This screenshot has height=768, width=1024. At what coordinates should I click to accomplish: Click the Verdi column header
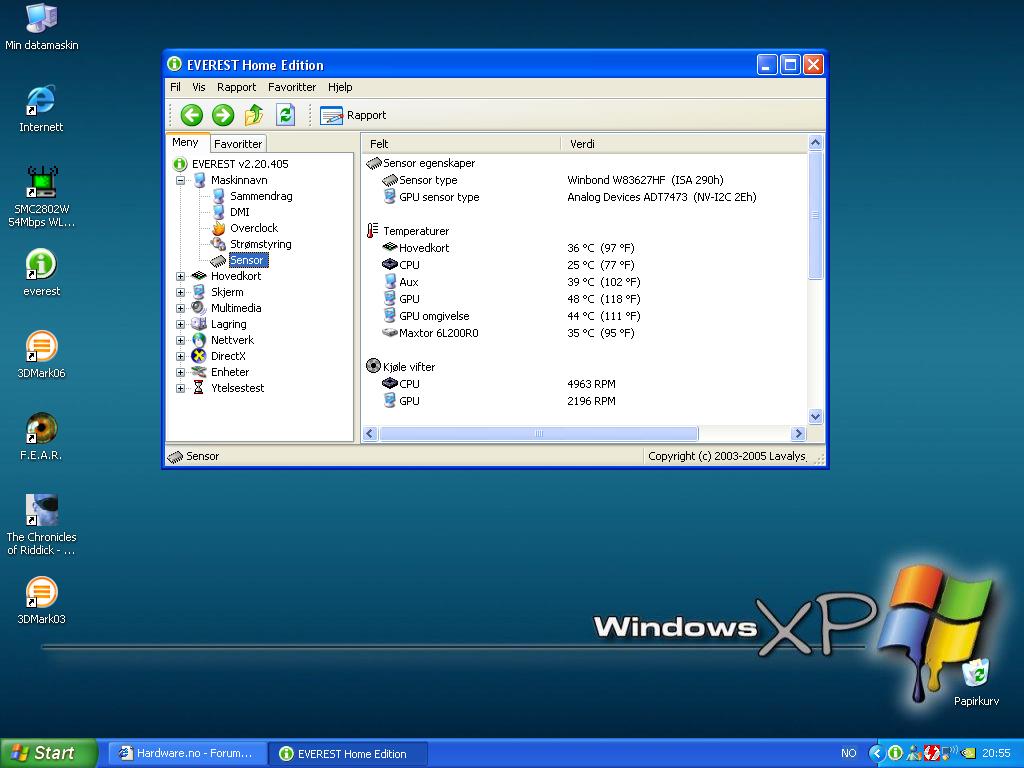pyautogui.click(x=684, y=144)
